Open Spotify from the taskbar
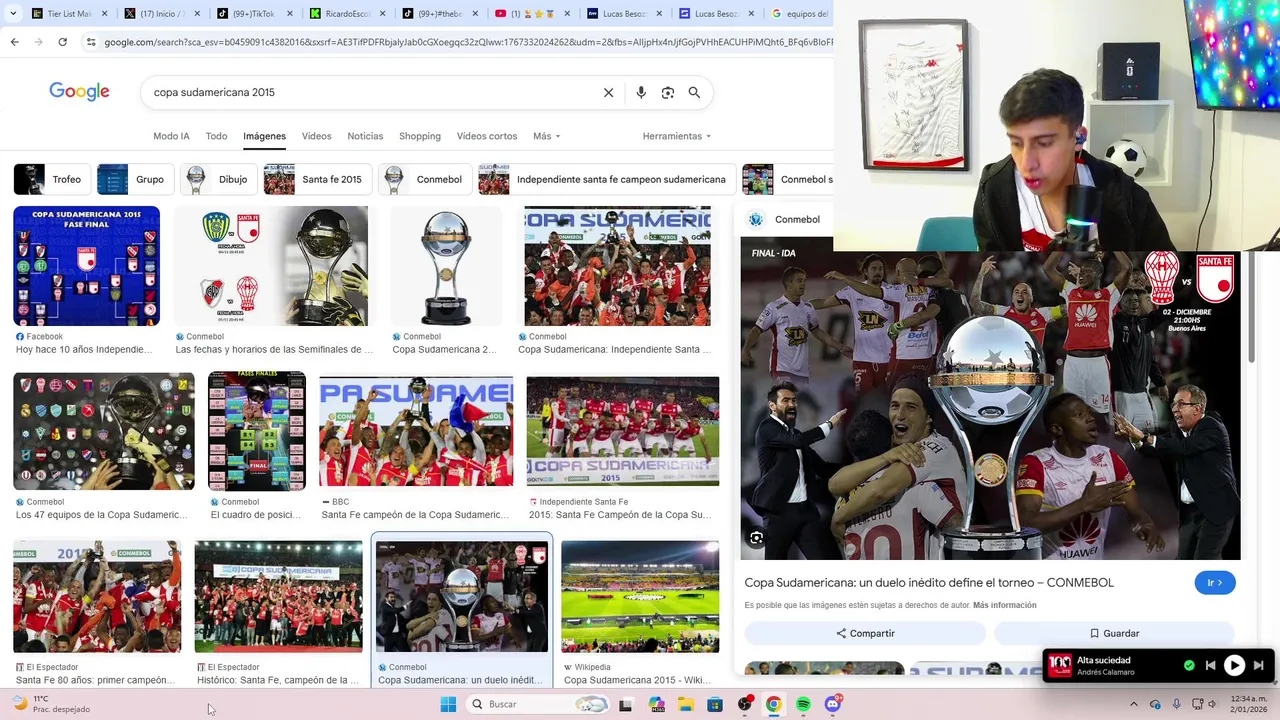Image resolution: width=1280 pixels, height=720 pixels. (803, 704)
